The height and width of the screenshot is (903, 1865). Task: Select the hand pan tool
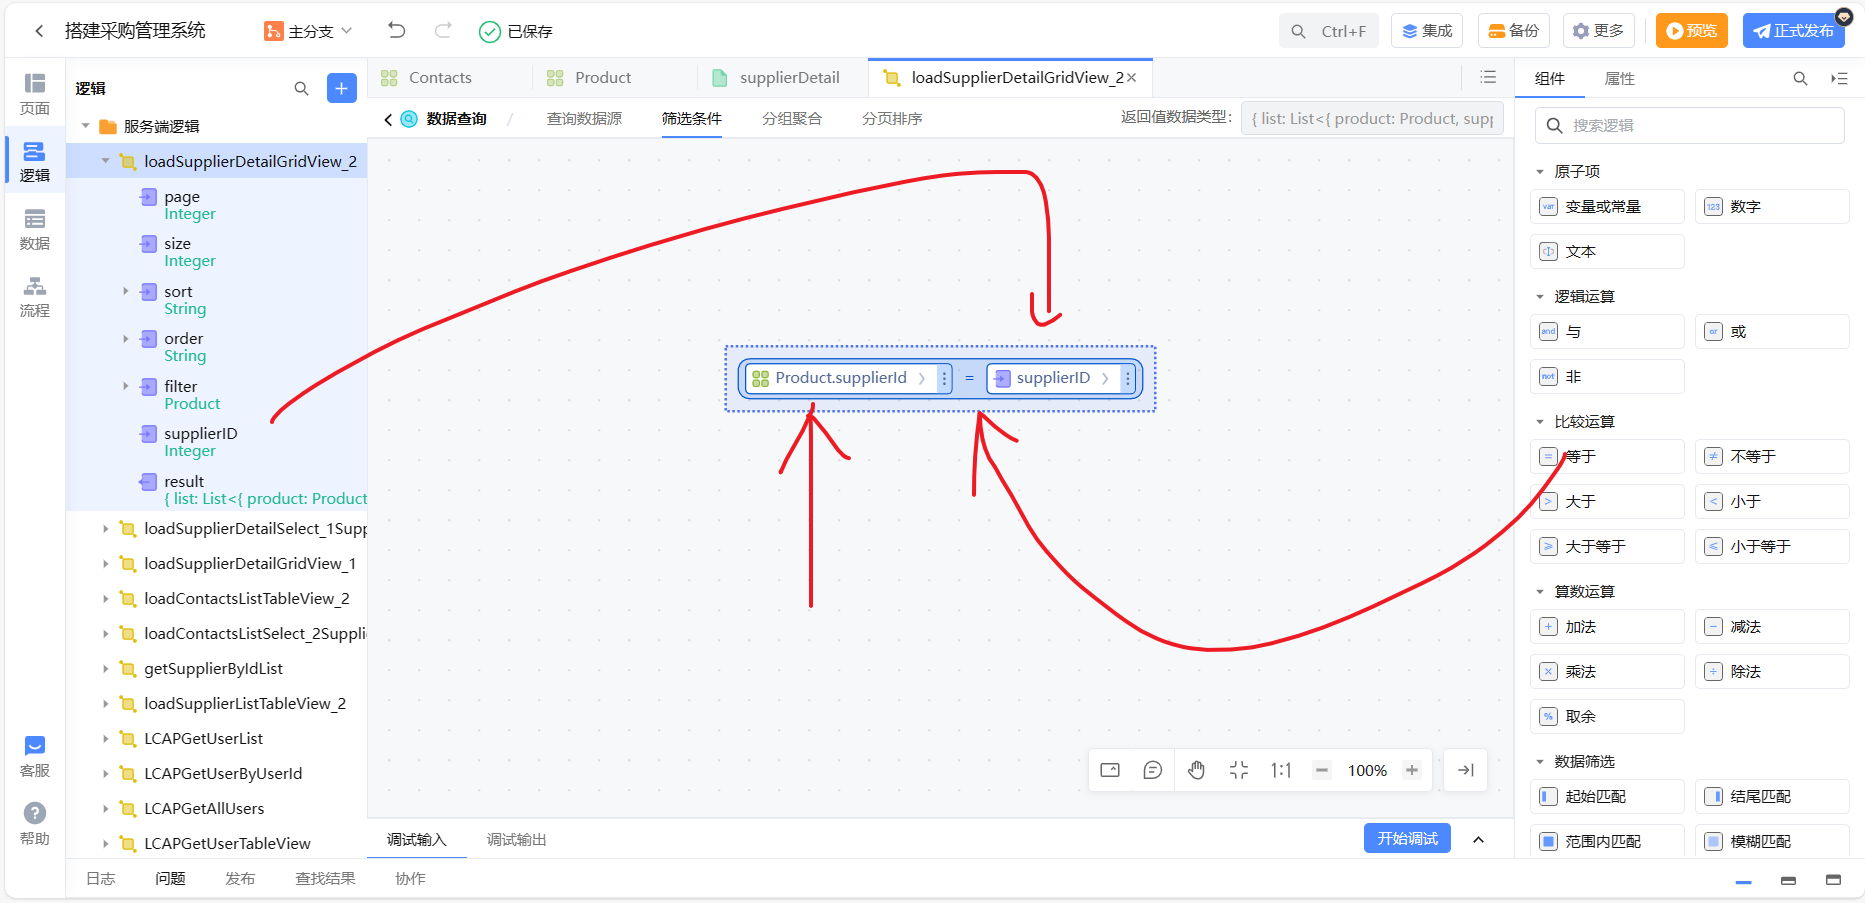coord(1196,770)
